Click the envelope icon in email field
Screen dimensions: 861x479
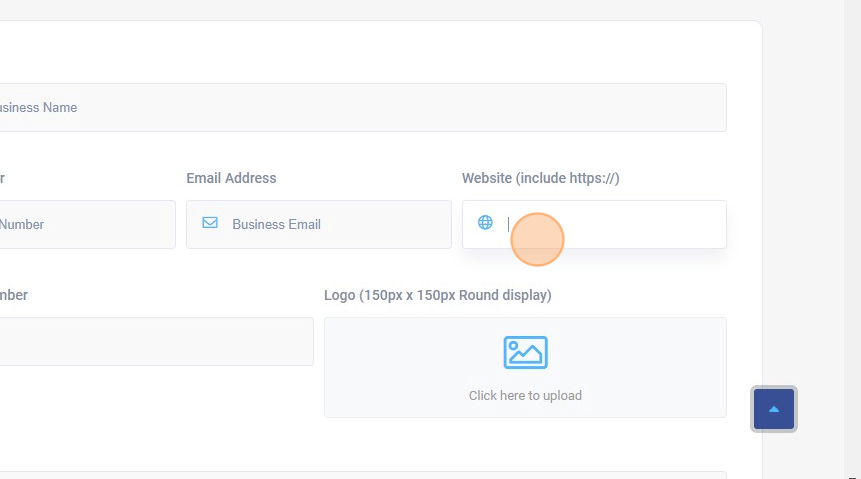(x=210, y=223)
